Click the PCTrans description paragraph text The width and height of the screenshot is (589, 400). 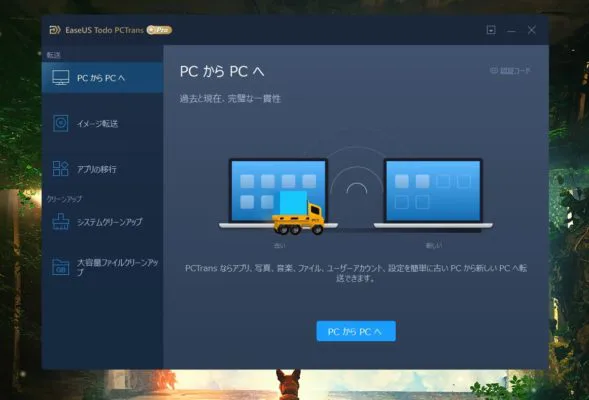pos(356,273)
